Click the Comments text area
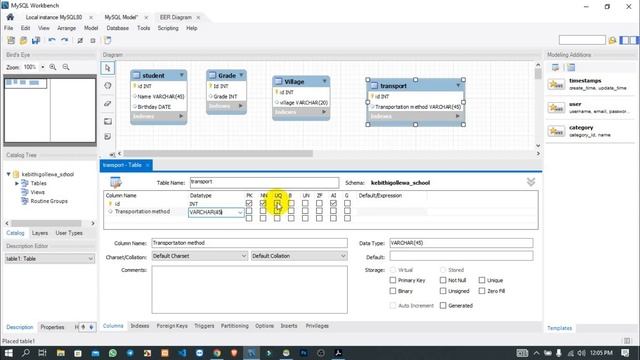Image resolution: width=640 pixels, height=360 pixels. click(x=249, y=290)
